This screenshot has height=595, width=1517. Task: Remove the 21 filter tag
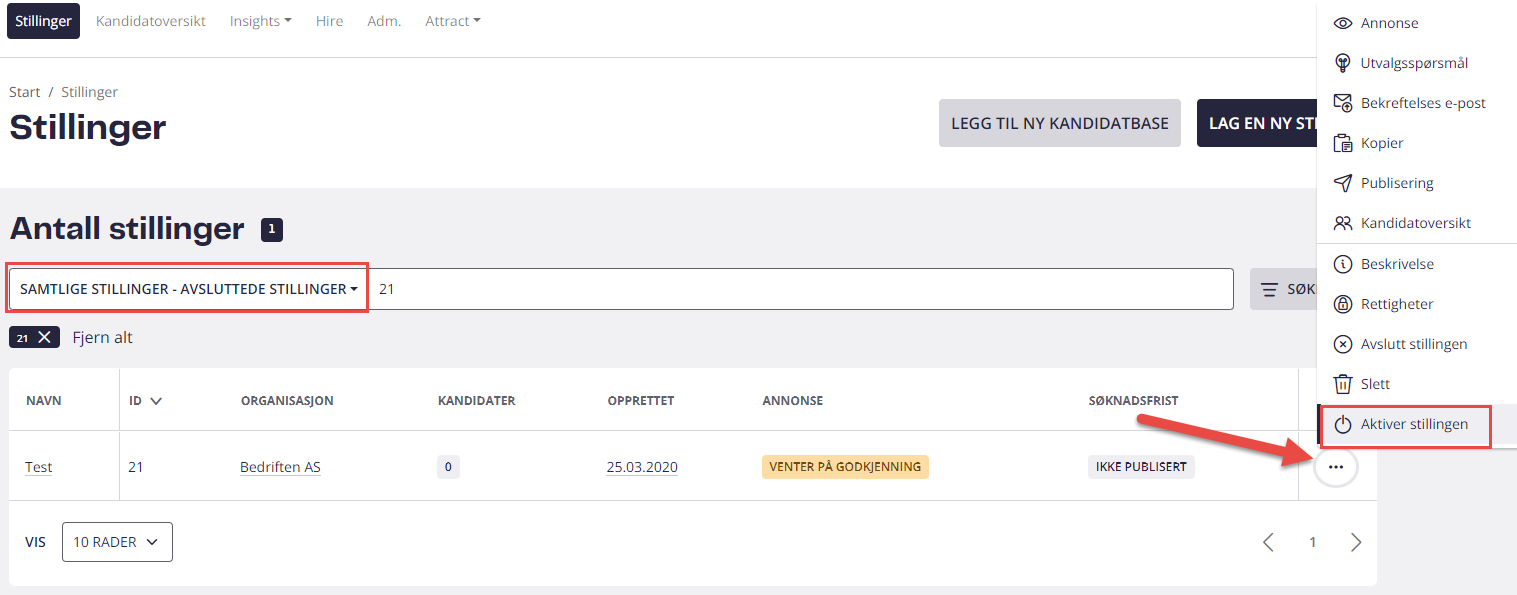[44, 338]
